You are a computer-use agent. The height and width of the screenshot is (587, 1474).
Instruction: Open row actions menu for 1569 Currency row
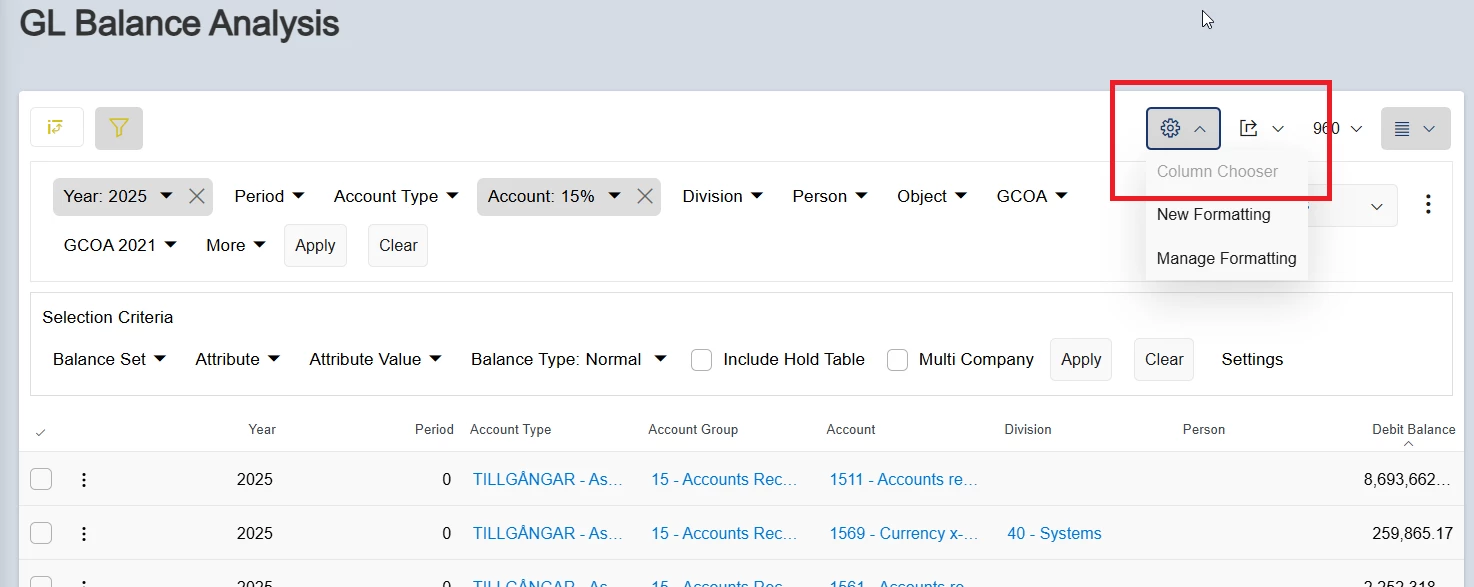pyautogui.click(x=84, y=533)
